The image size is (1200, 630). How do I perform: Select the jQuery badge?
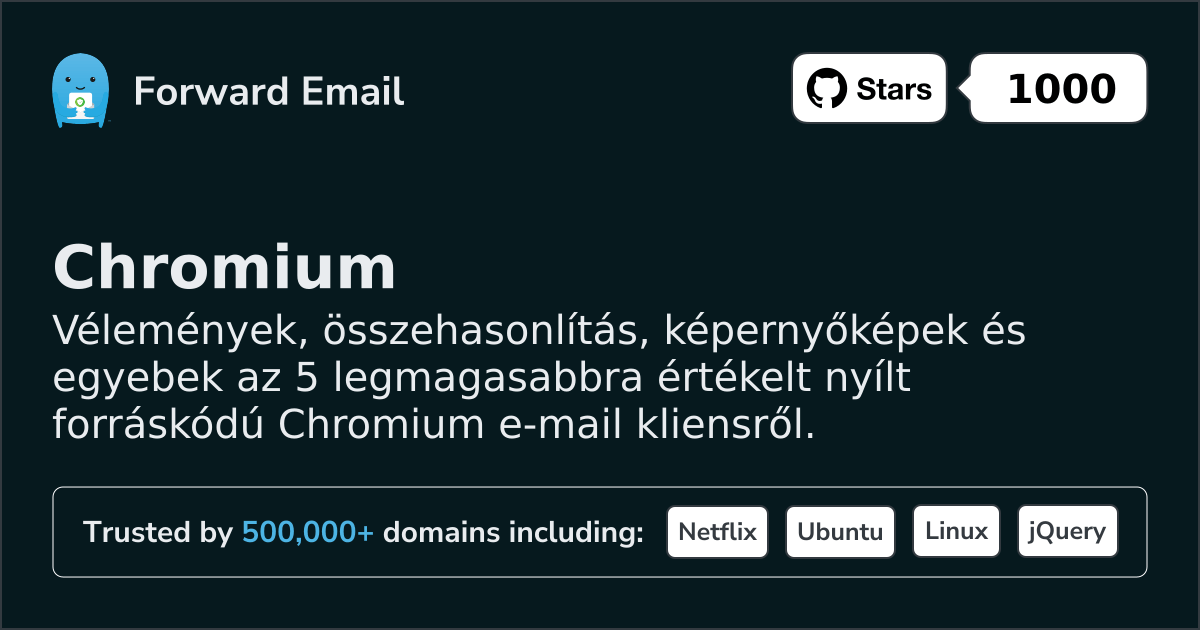(x=1067, y=532)
